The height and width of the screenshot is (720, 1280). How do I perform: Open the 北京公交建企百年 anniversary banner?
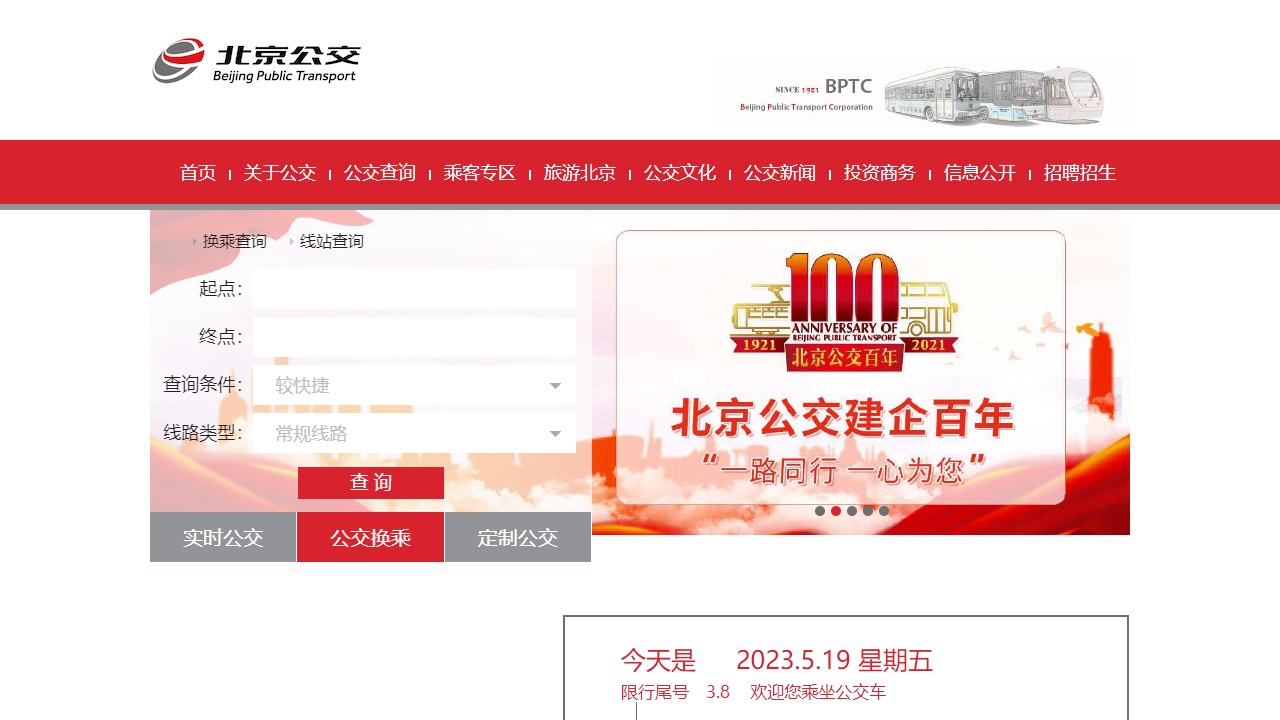861,372
